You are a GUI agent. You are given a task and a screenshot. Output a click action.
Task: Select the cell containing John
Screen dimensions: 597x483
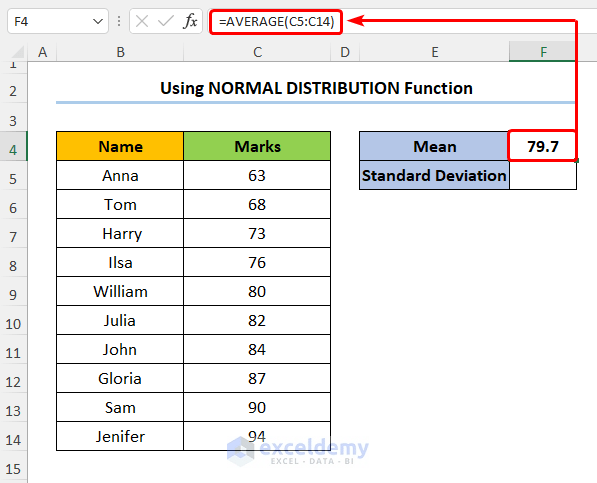click(x=120, y=349)
